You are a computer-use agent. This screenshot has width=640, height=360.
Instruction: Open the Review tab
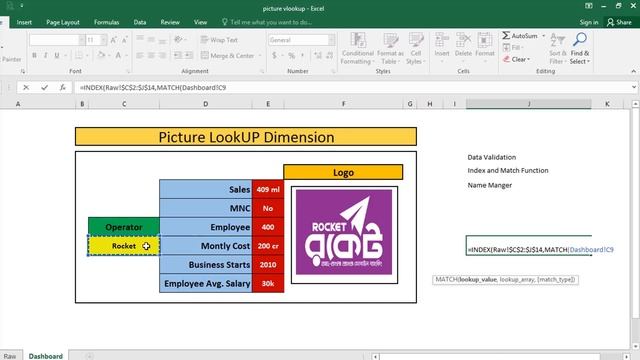pos(170,22)
